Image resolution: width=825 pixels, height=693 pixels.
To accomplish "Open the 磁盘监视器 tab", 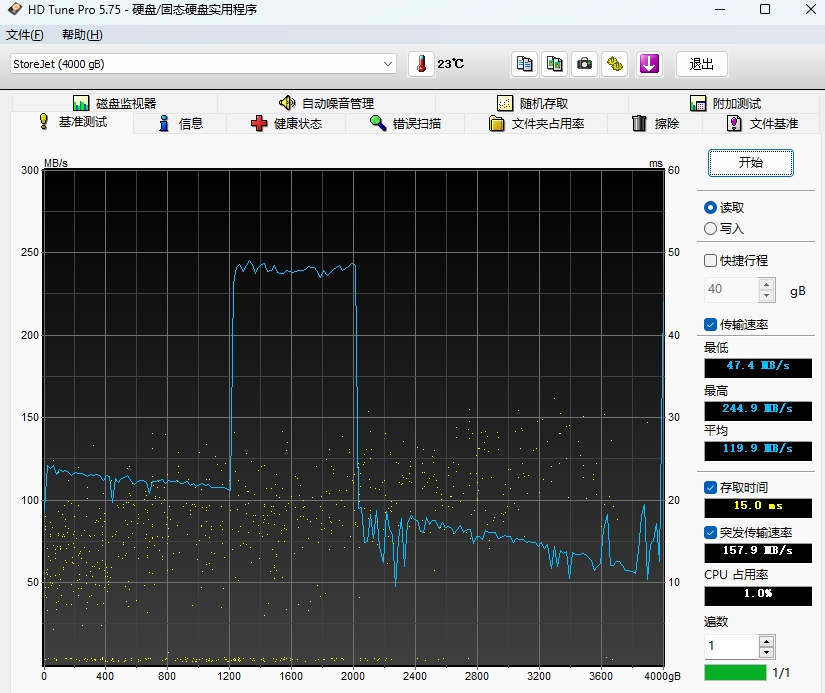I will (115, 103).
